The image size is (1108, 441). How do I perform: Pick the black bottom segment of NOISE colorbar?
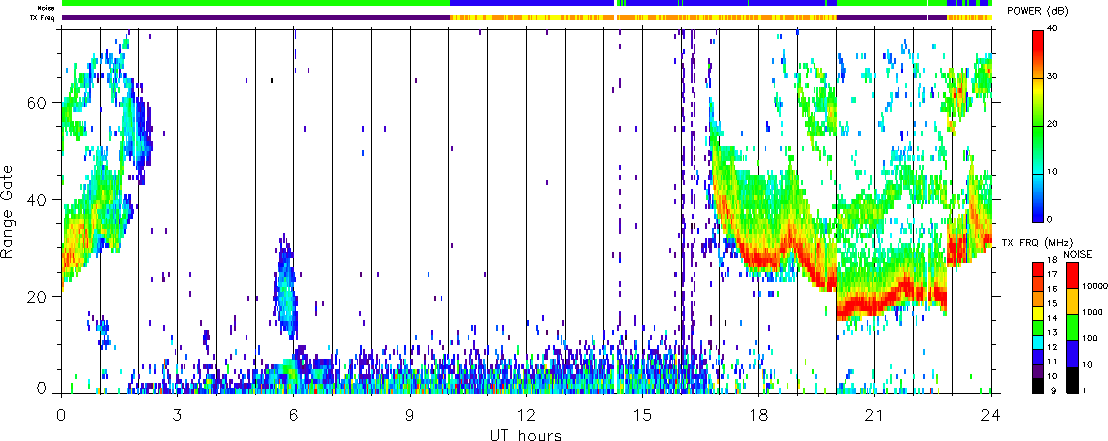(x=1072, y=380)
